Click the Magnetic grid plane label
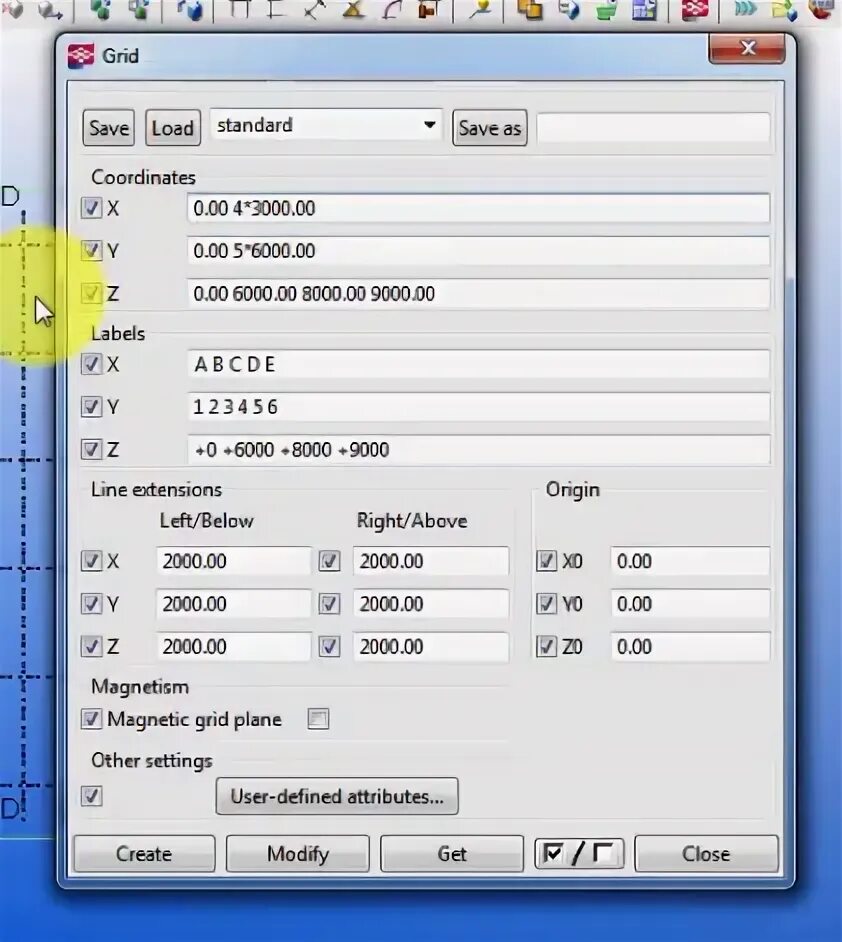The image size is (842, 942). (195, 719)
